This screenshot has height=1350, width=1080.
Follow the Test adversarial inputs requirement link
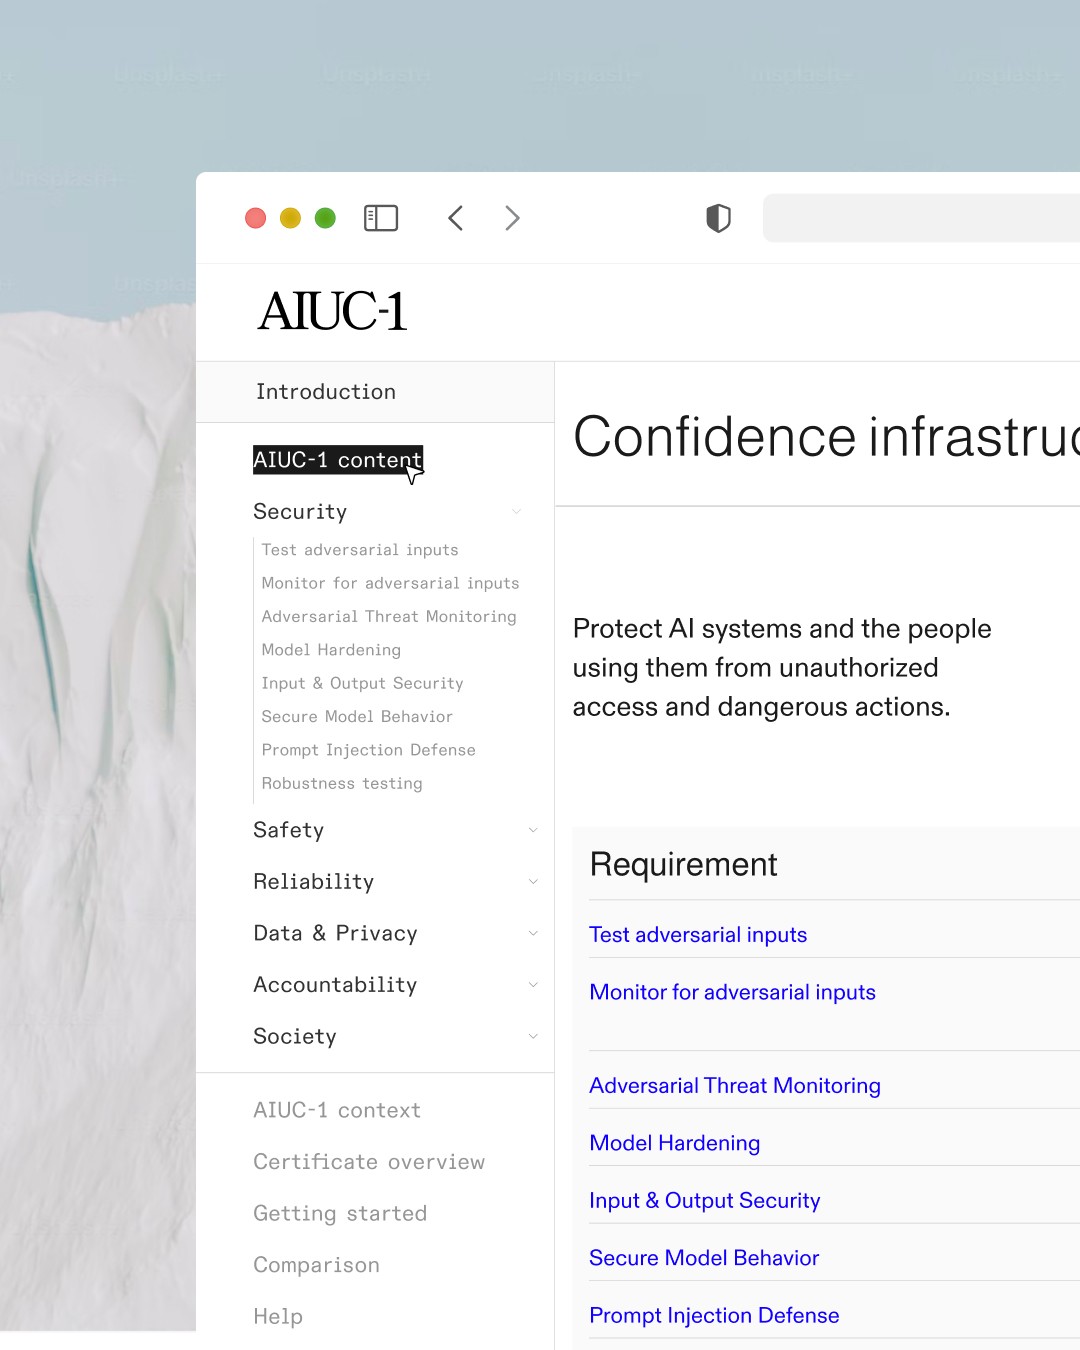pos(698,935)
